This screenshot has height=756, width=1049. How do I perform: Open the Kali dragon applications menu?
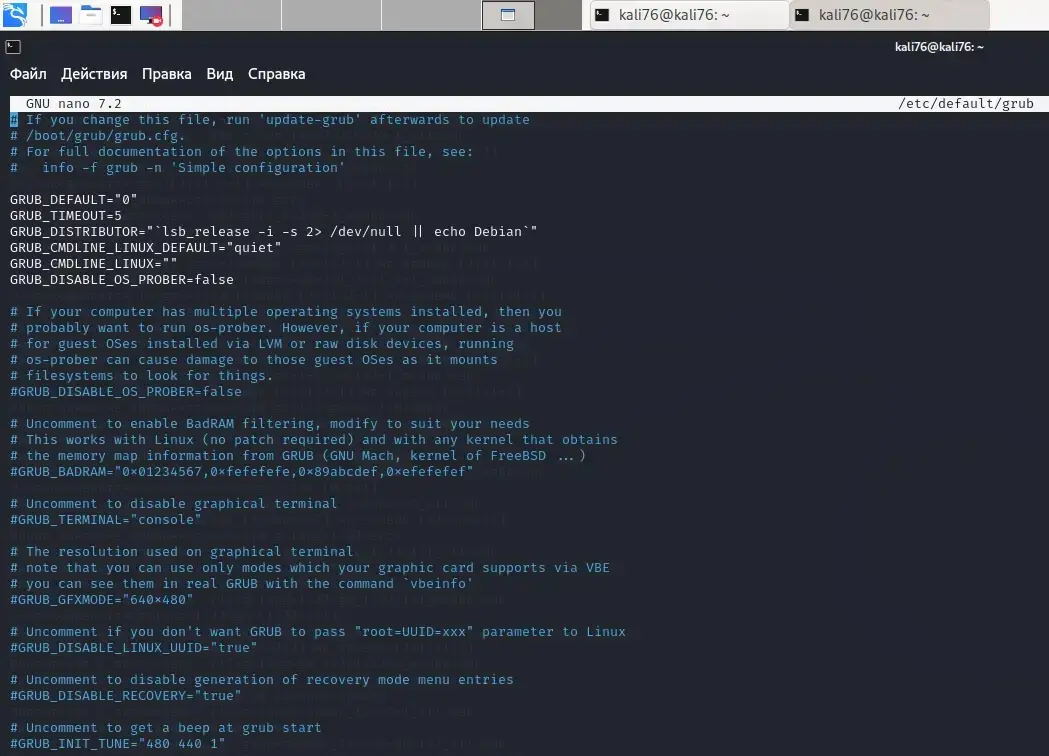15,15
